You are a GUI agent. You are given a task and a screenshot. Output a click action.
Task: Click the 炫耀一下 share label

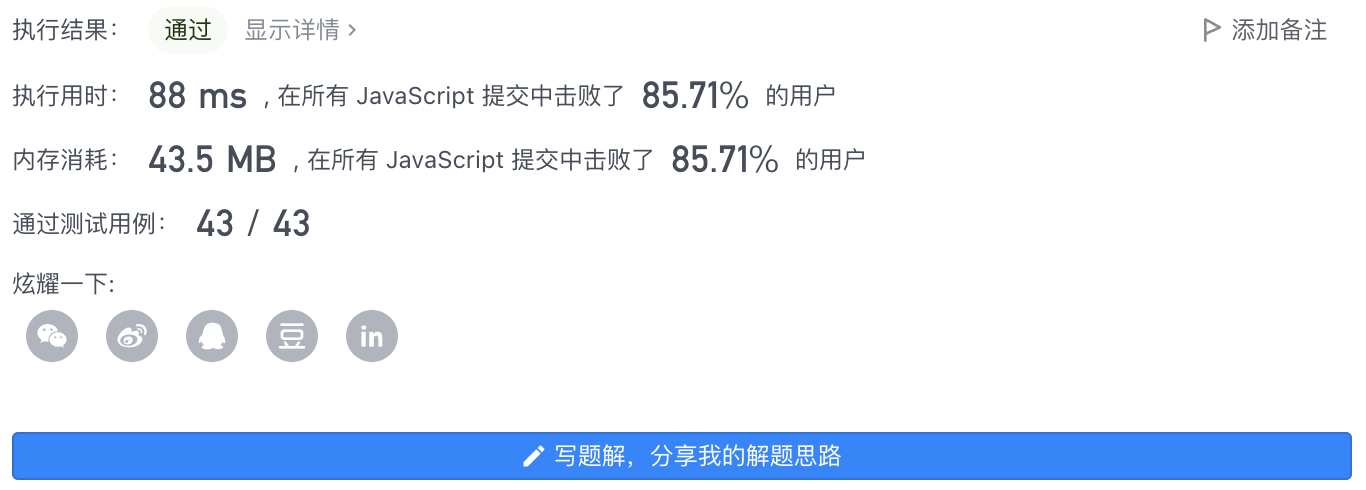pyautogui.click(x=64, y=285)
